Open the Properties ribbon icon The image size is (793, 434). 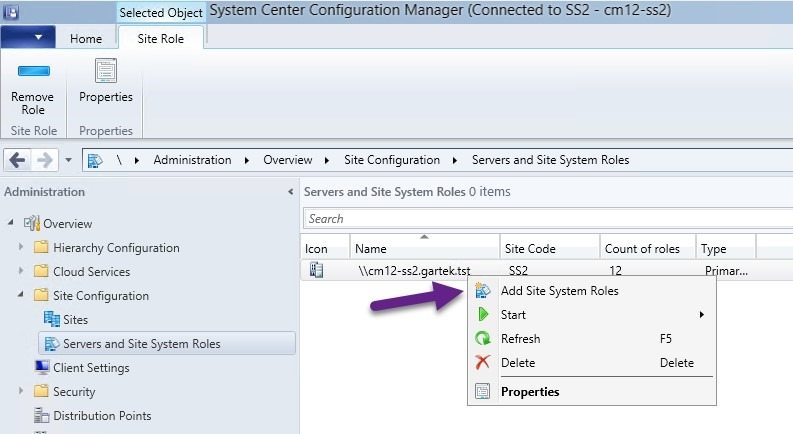[106, 71]
